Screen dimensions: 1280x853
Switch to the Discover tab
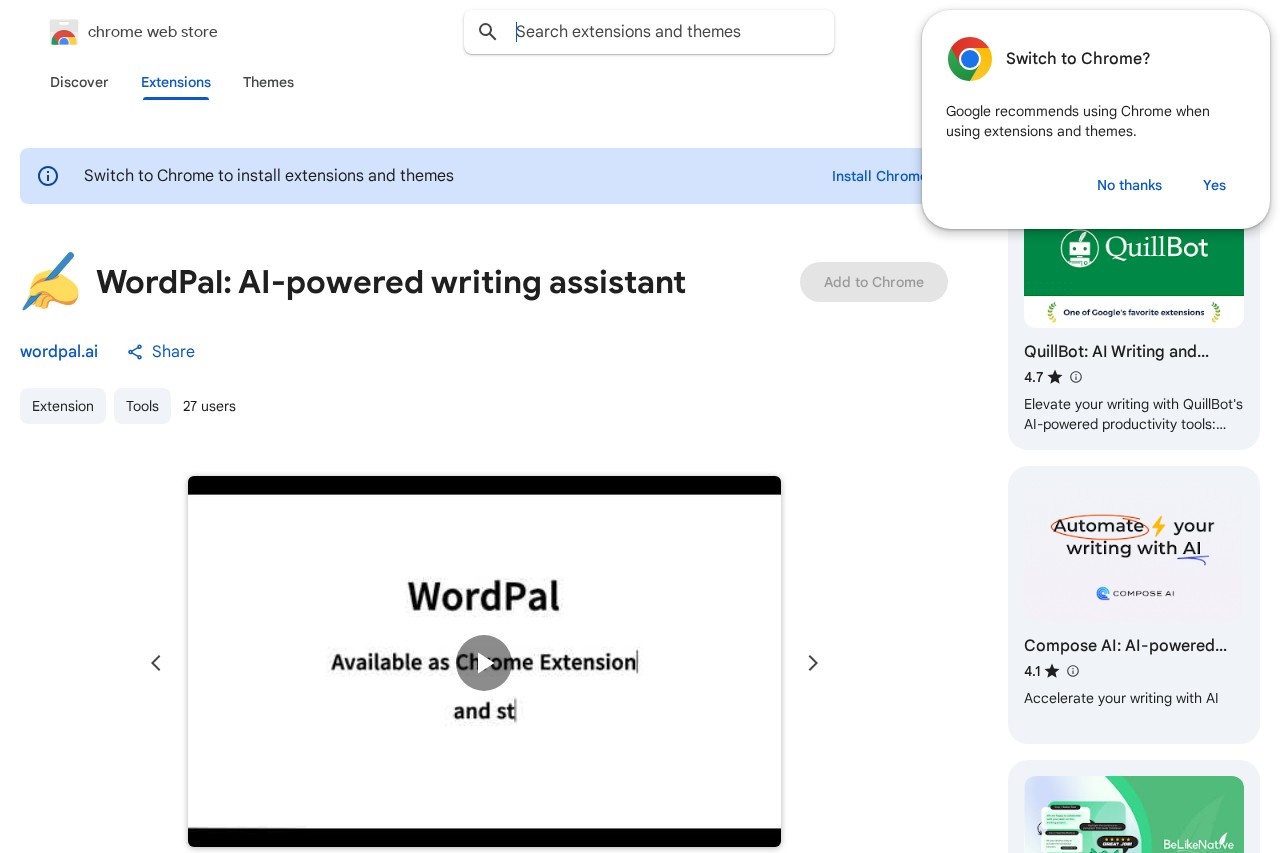click(79, 82)
